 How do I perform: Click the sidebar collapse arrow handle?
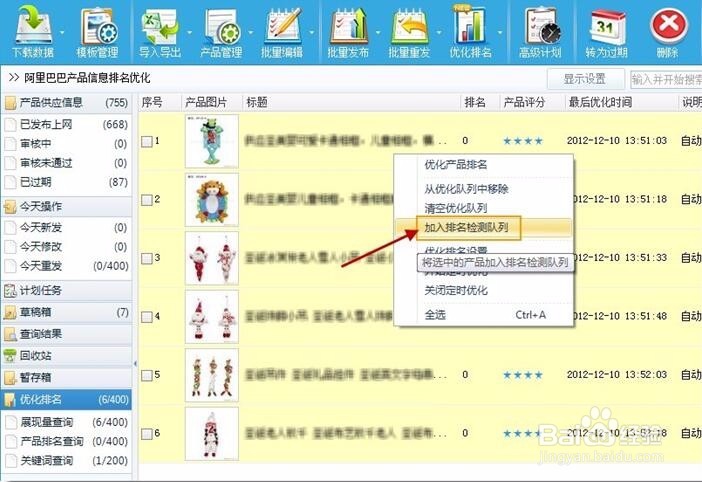pyautogui.click(x=135, y=363)
